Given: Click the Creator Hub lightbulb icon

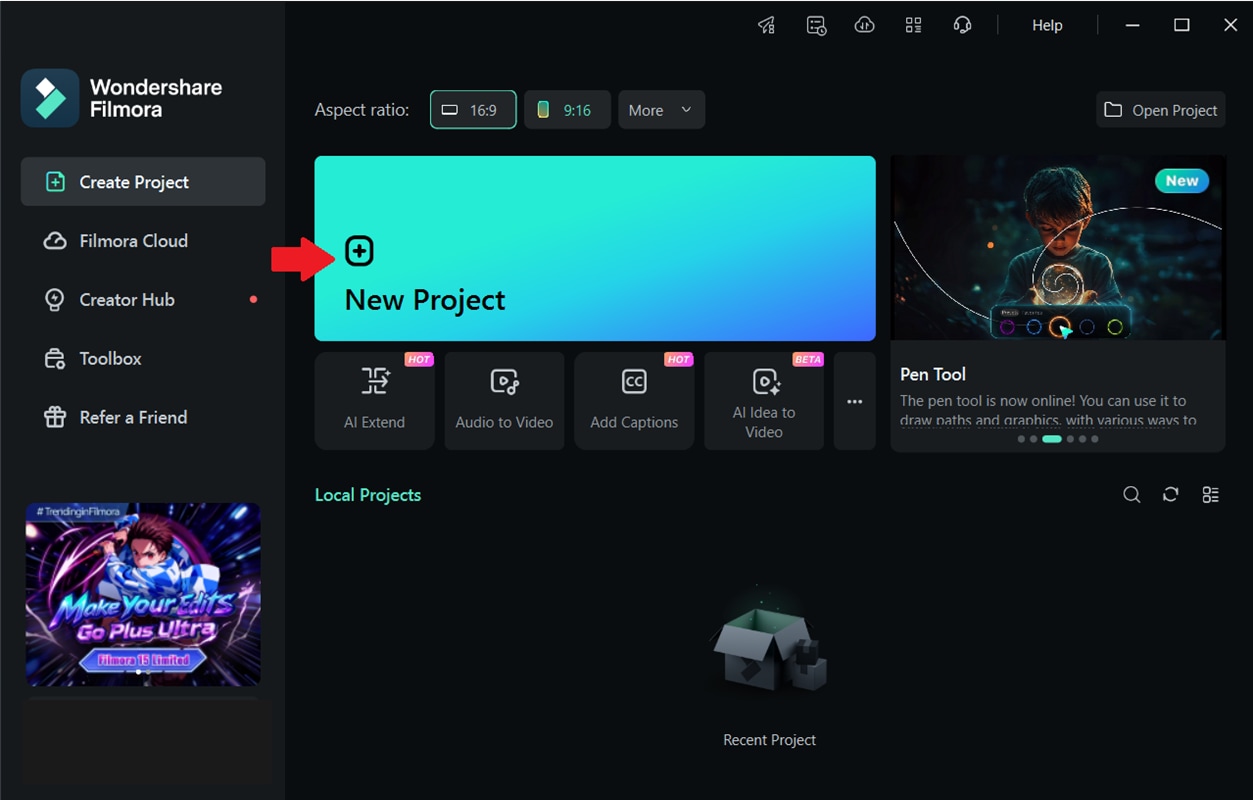Looking at the screenshot, I should tap(55, 300).
